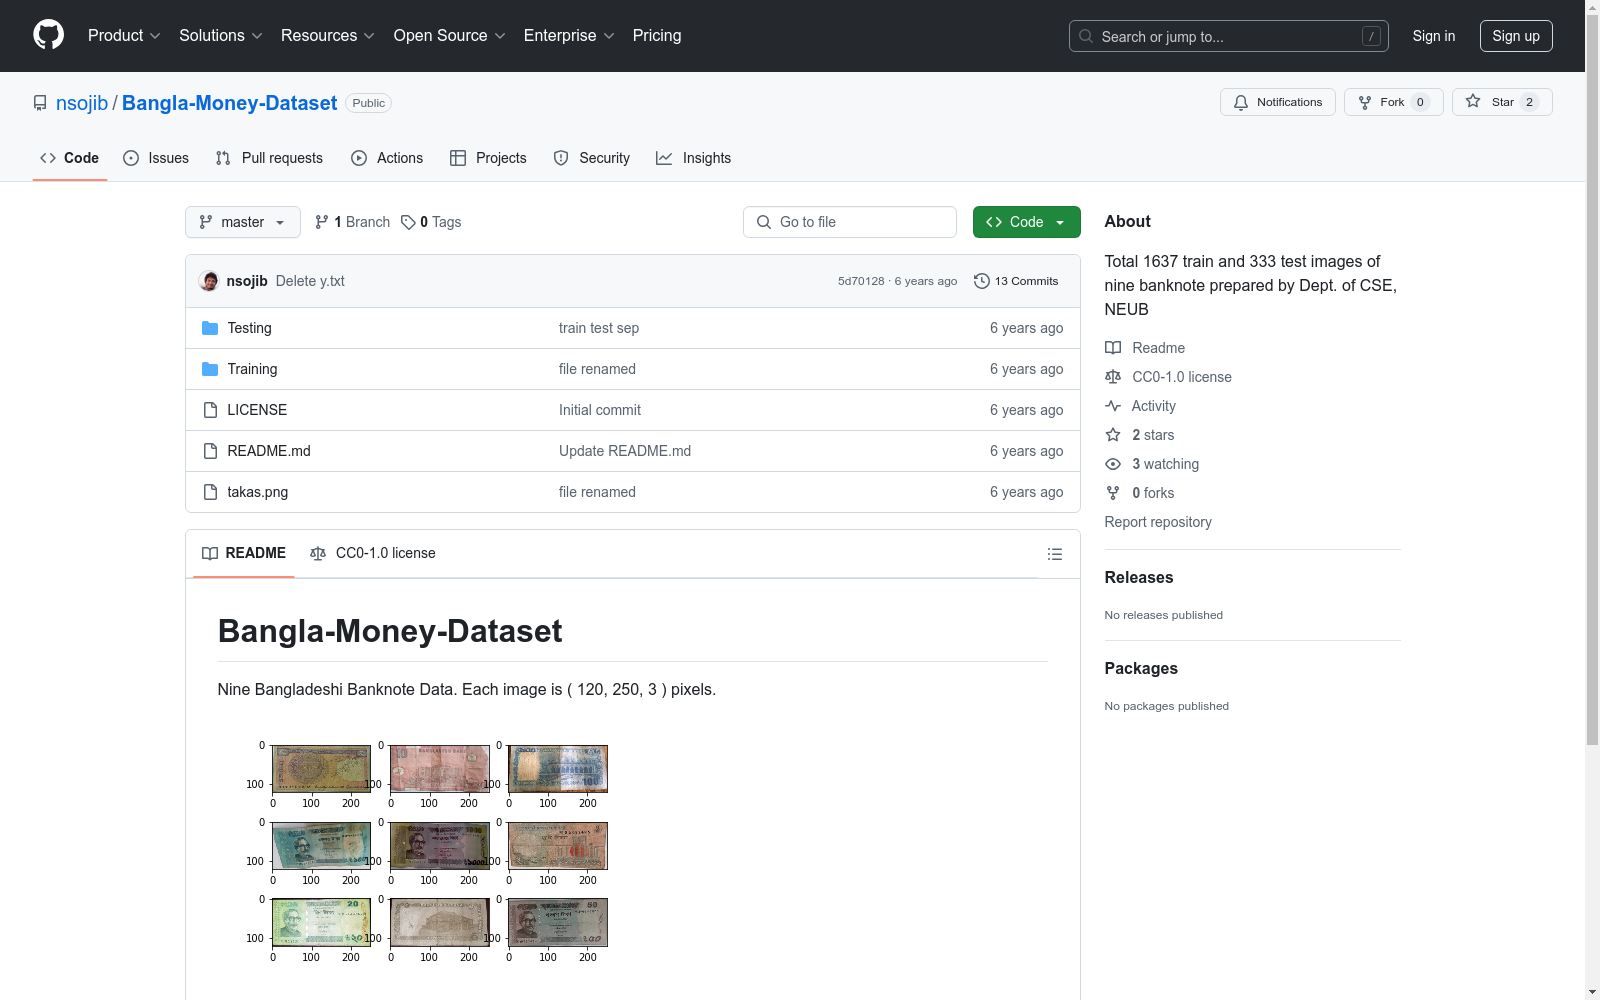The width and height of the screenshot is (1600, 1000).
Task: Open the Delete y.txt commit message
Action: [310, 281]
